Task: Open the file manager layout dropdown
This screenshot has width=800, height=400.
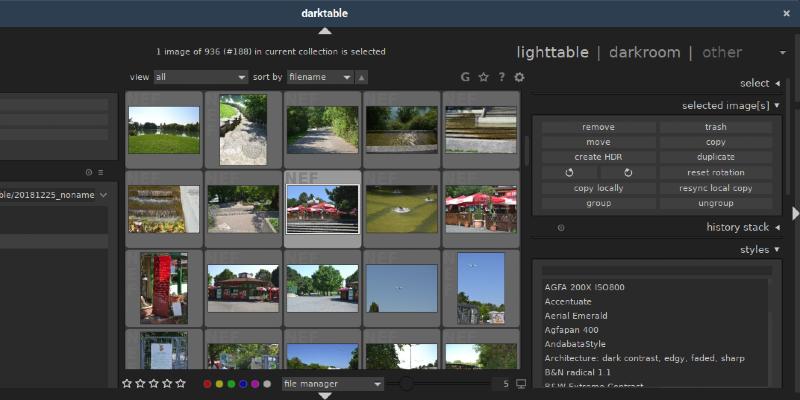Action: coord(333,384)
